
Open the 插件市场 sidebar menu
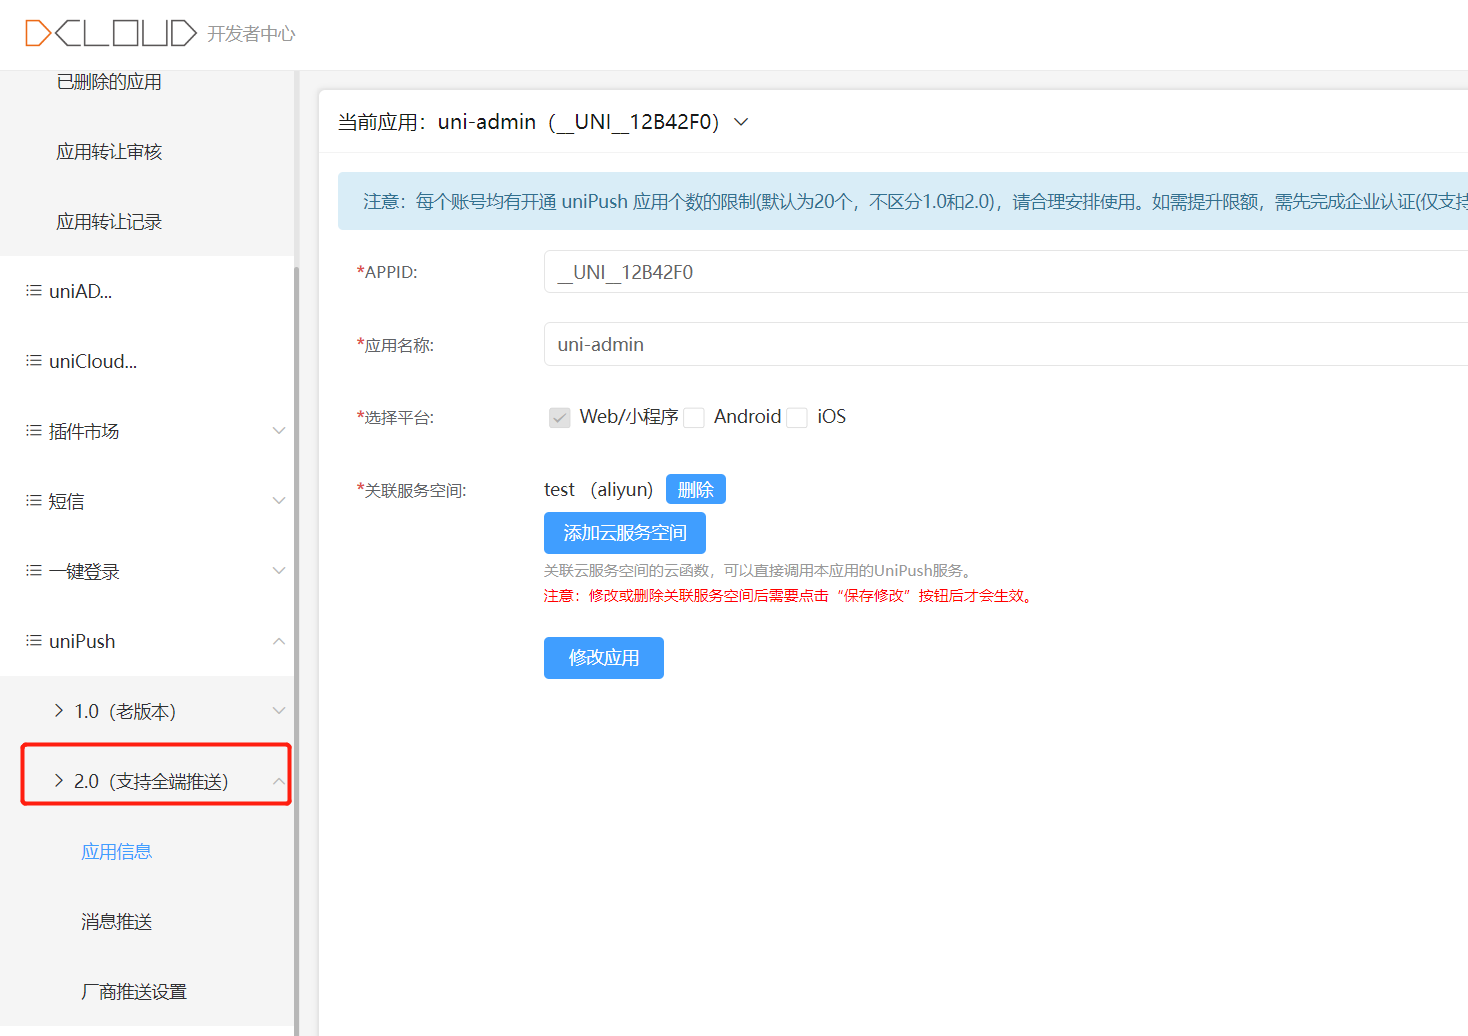(x=147, y=431)
